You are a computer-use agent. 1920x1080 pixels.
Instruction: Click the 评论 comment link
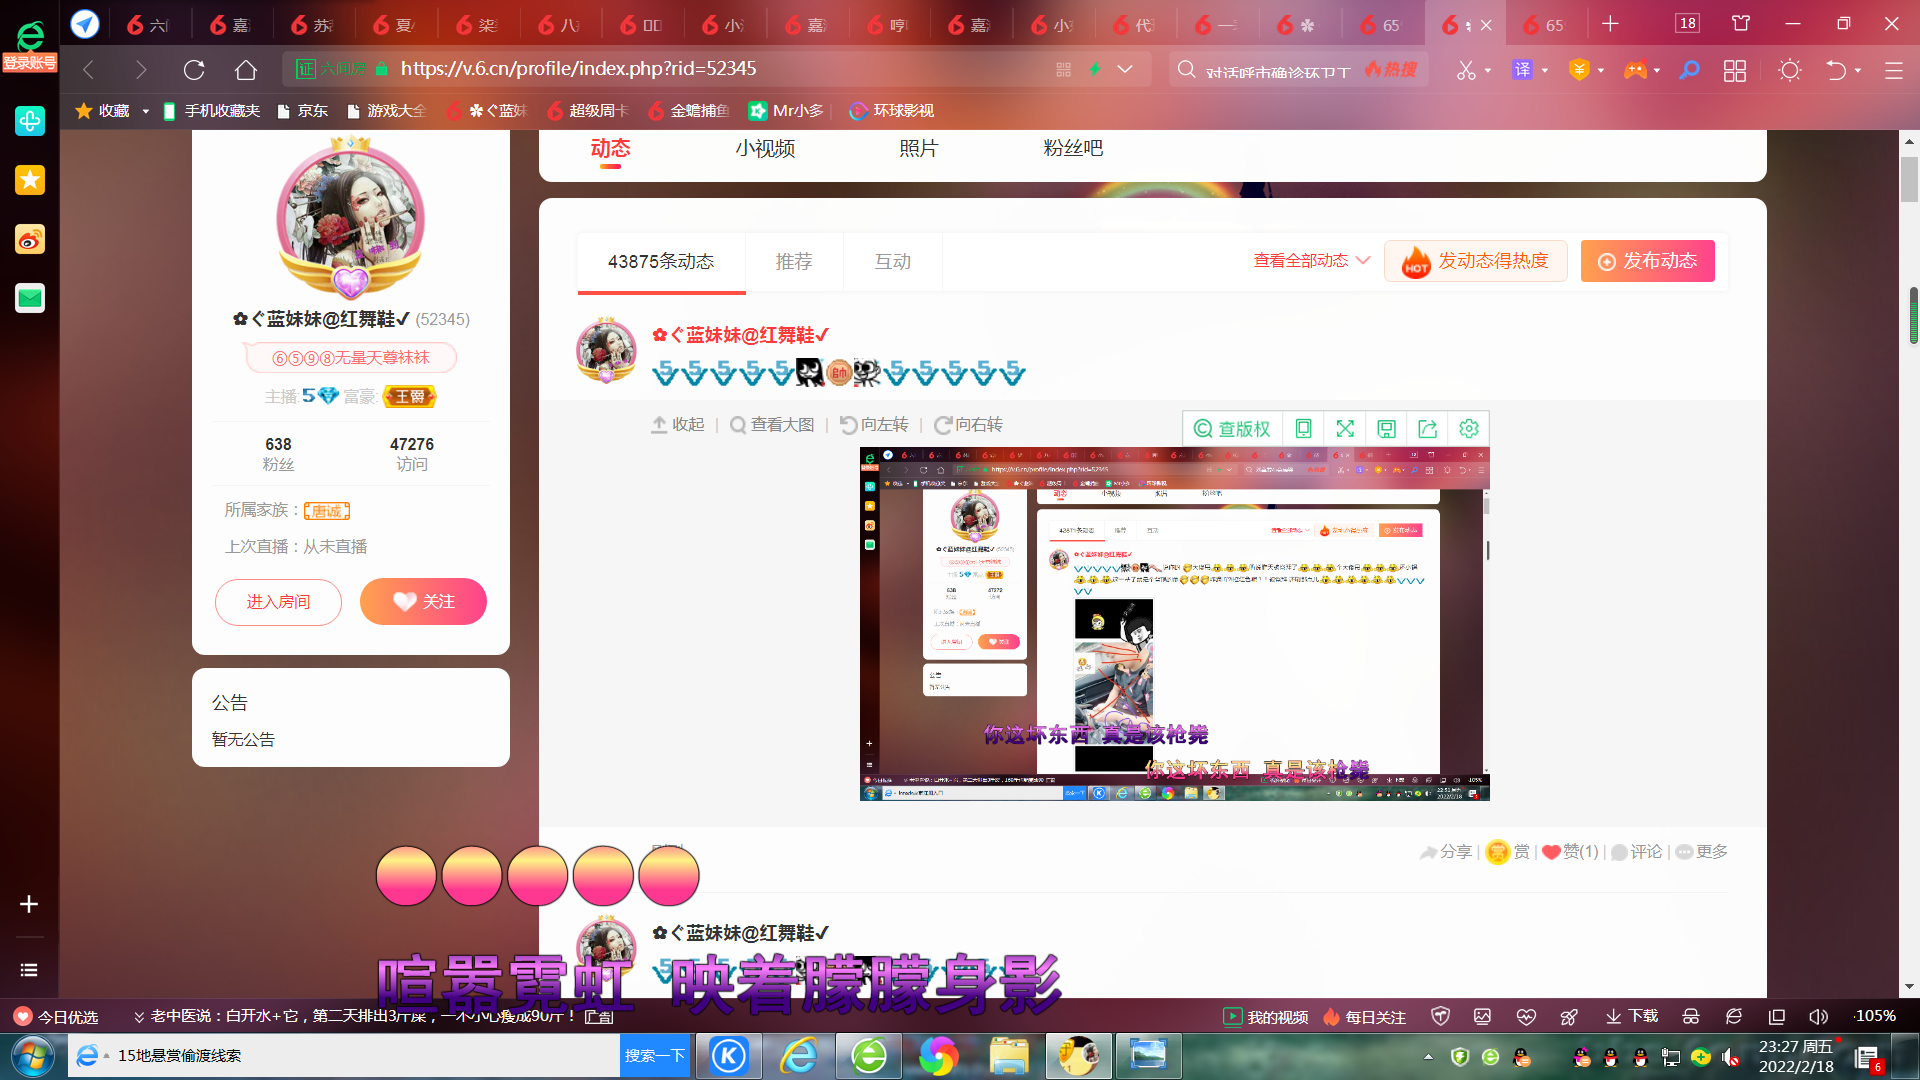point(1636,852)
